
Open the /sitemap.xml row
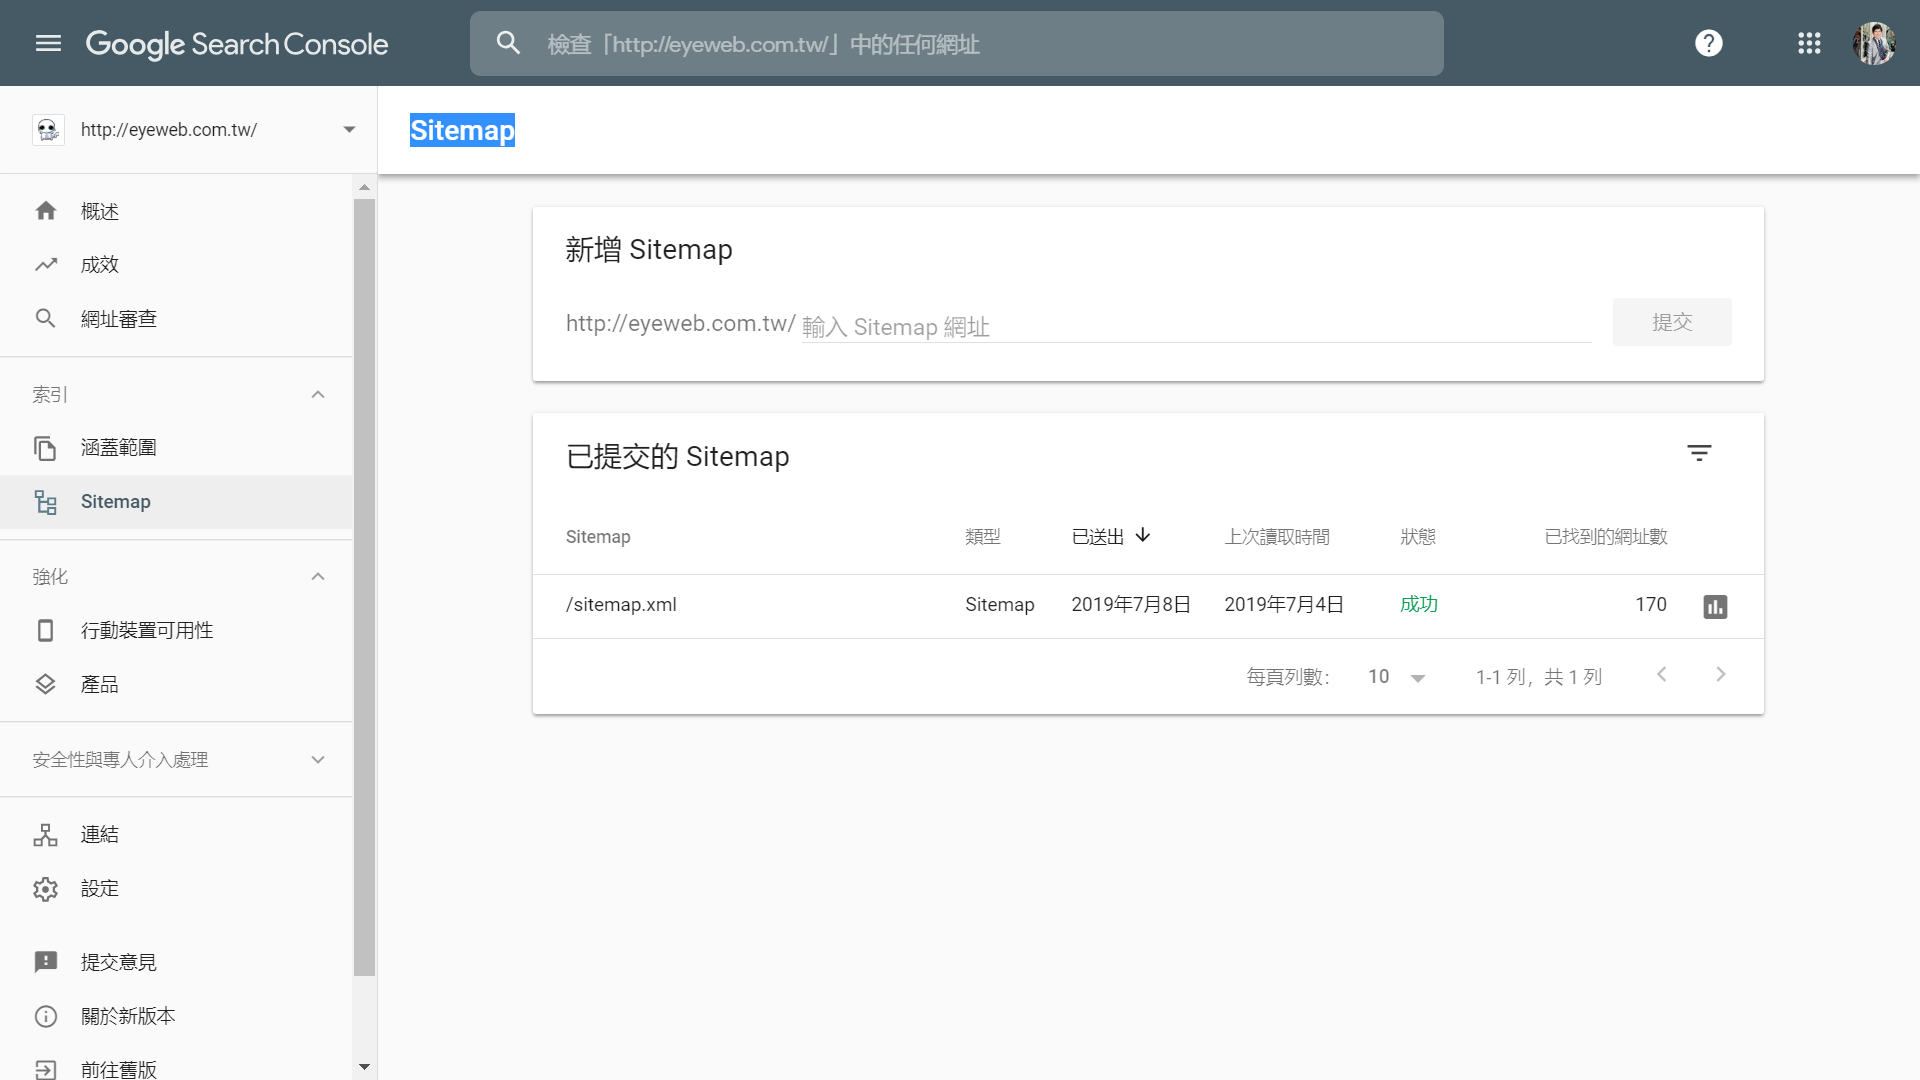(1148, 606)
